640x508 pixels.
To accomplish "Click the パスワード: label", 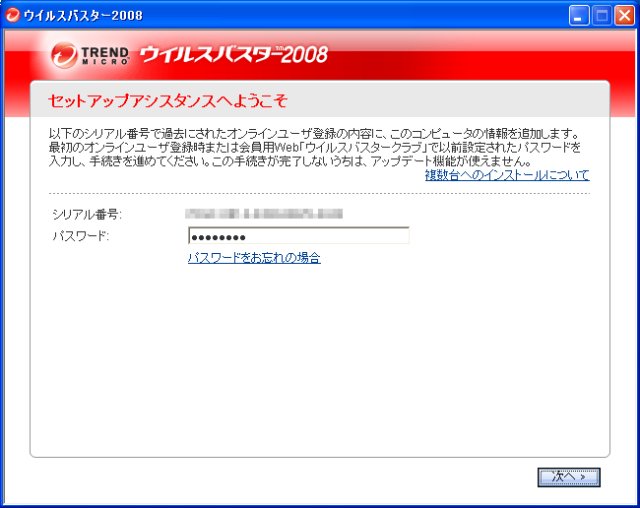I will (x=81, y=236).
